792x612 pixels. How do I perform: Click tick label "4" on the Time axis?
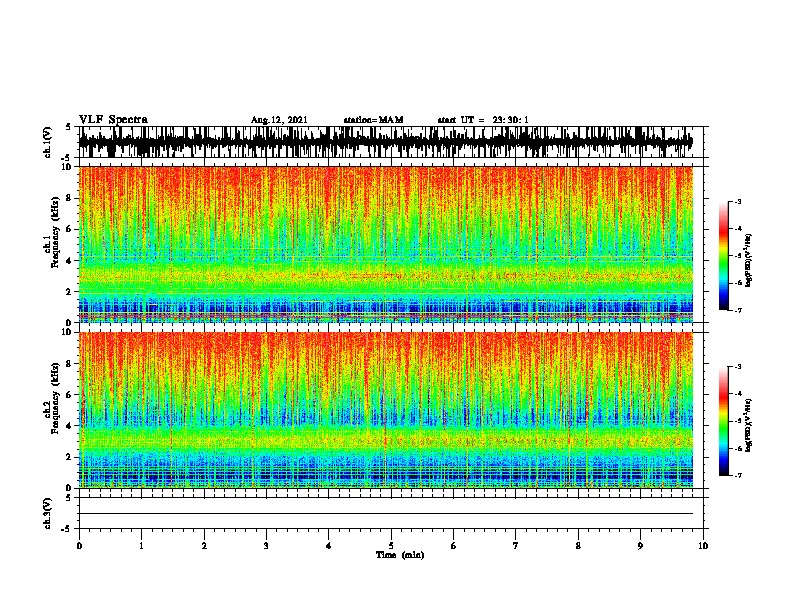click(329, 546)
